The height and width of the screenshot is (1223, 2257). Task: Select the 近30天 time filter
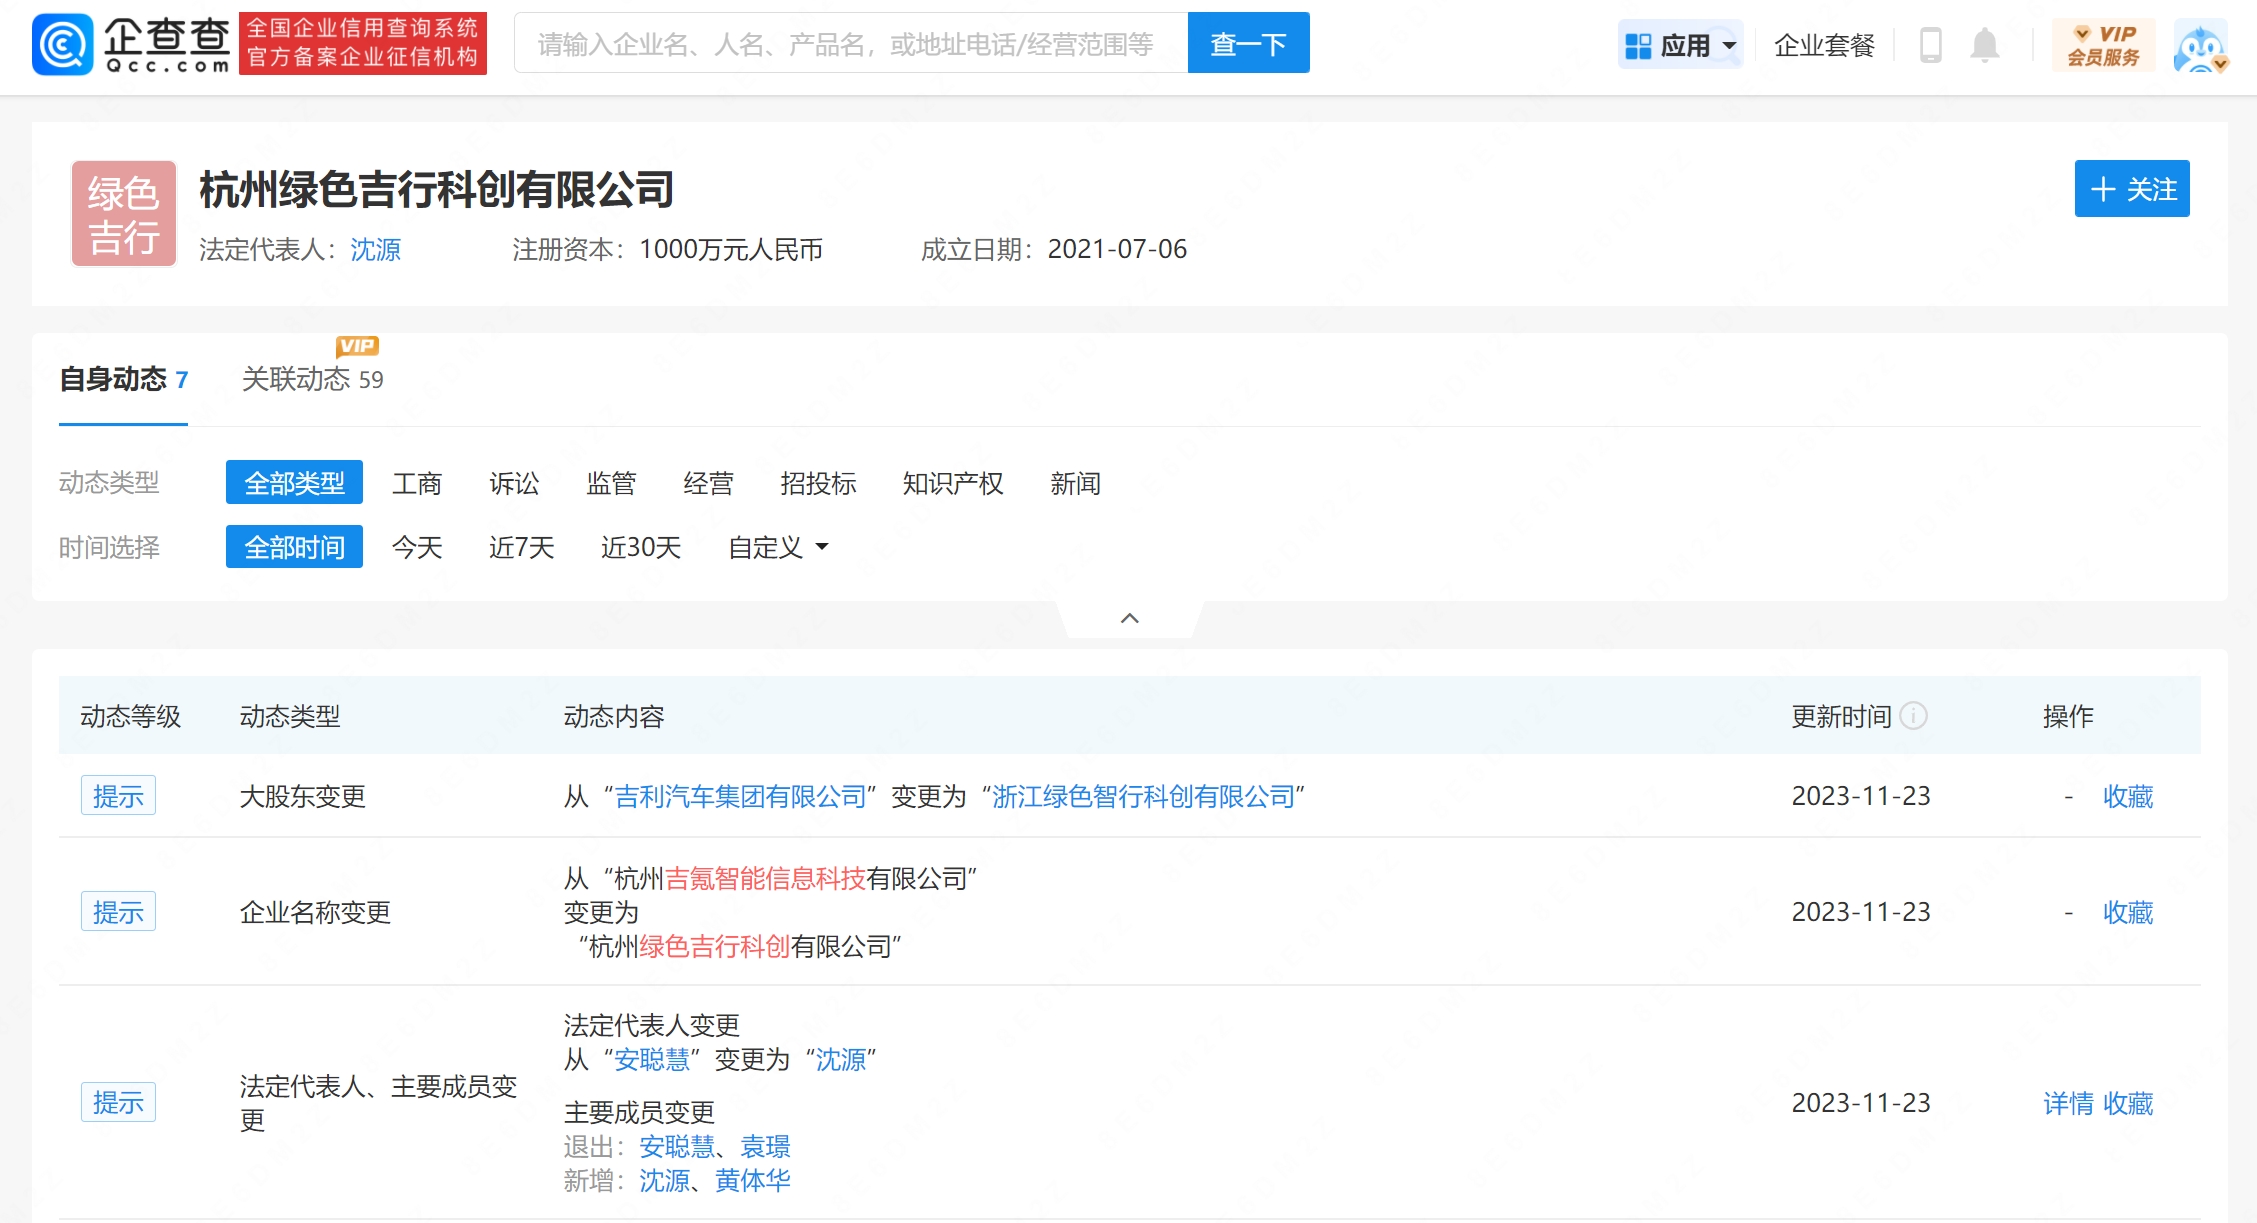pyautogui.click(x=640, y=547)
